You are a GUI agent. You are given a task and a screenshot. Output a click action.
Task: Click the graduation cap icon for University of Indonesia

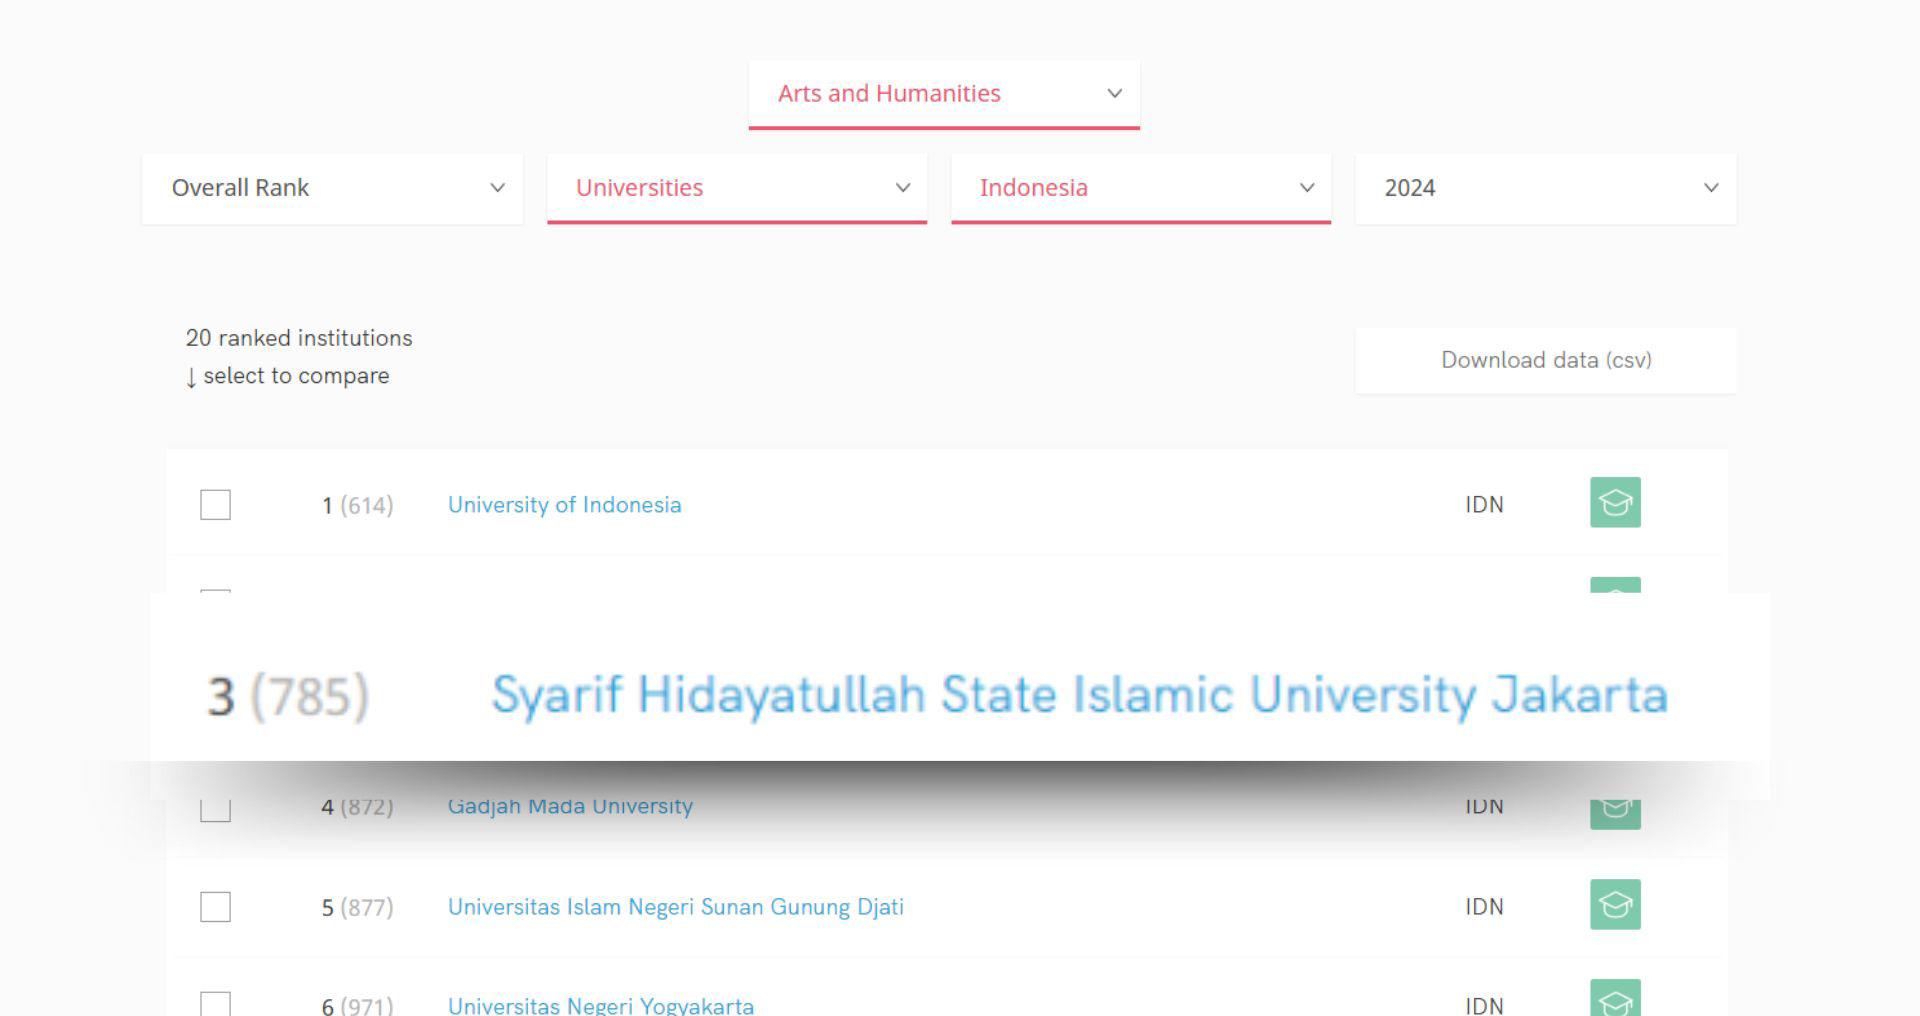tap(1615, 502)
